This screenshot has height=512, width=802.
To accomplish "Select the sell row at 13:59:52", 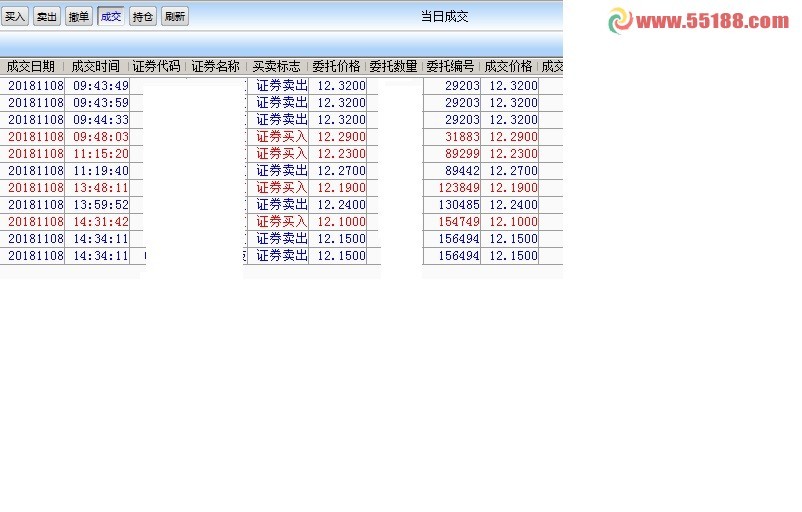I will coord(100,205).
